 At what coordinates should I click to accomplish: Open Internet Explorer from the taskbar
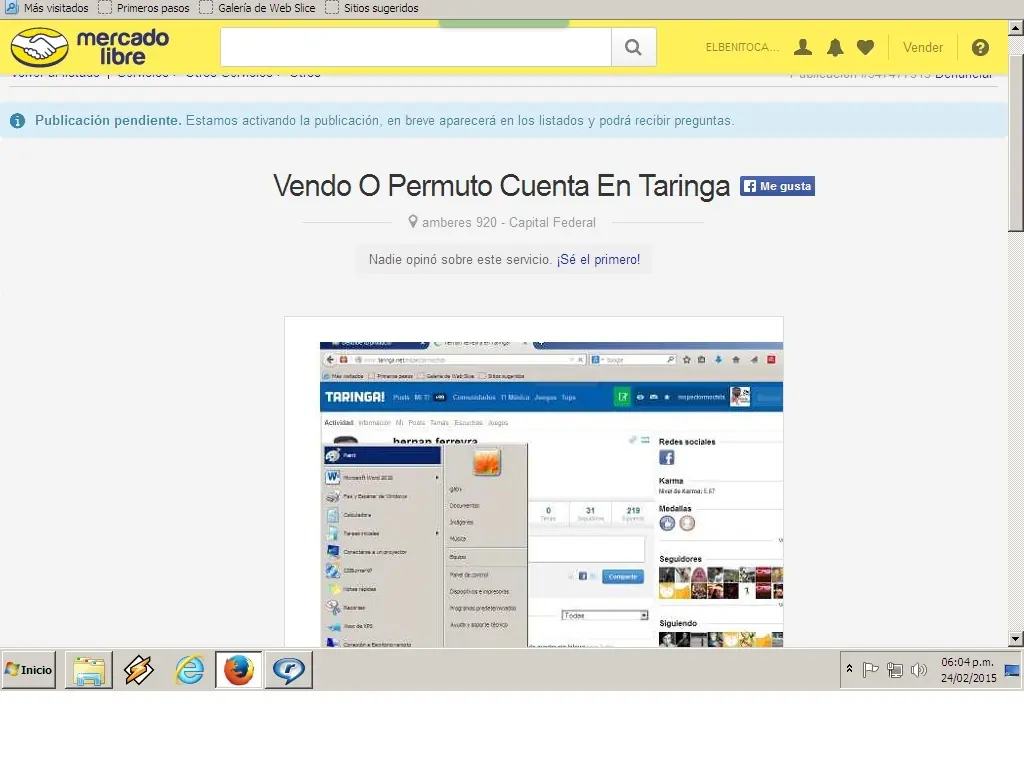[189, 669]
